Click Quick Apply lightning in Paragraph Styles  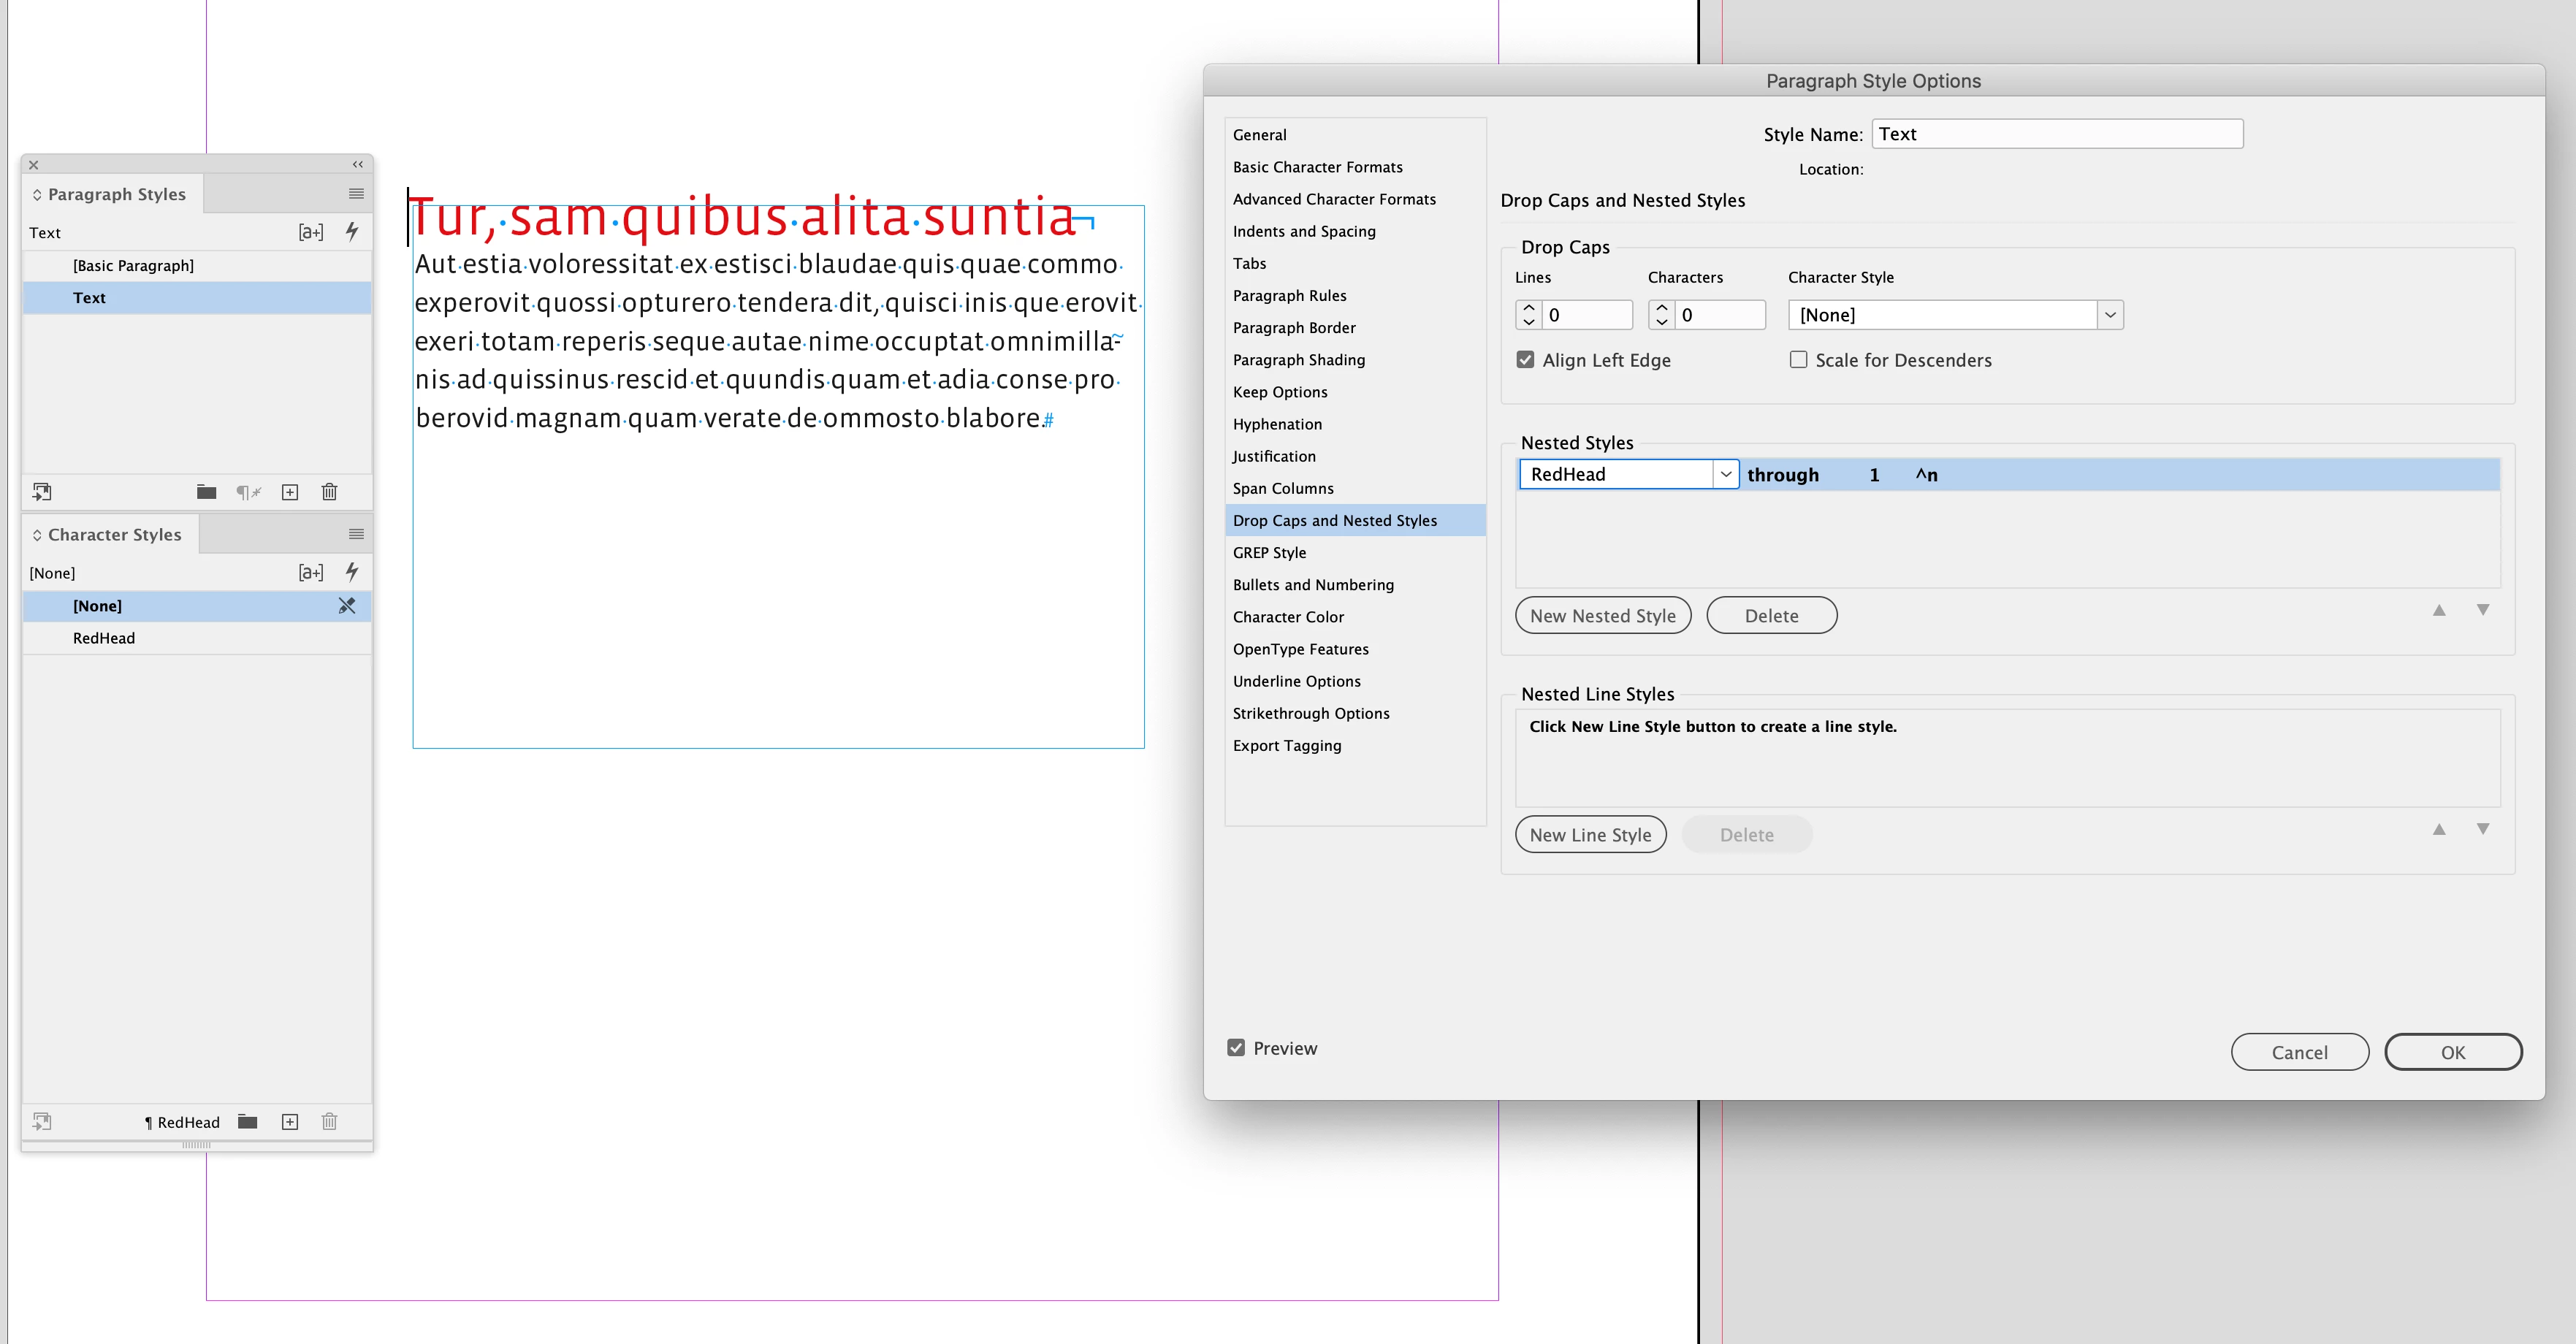[x=352, y=232]
